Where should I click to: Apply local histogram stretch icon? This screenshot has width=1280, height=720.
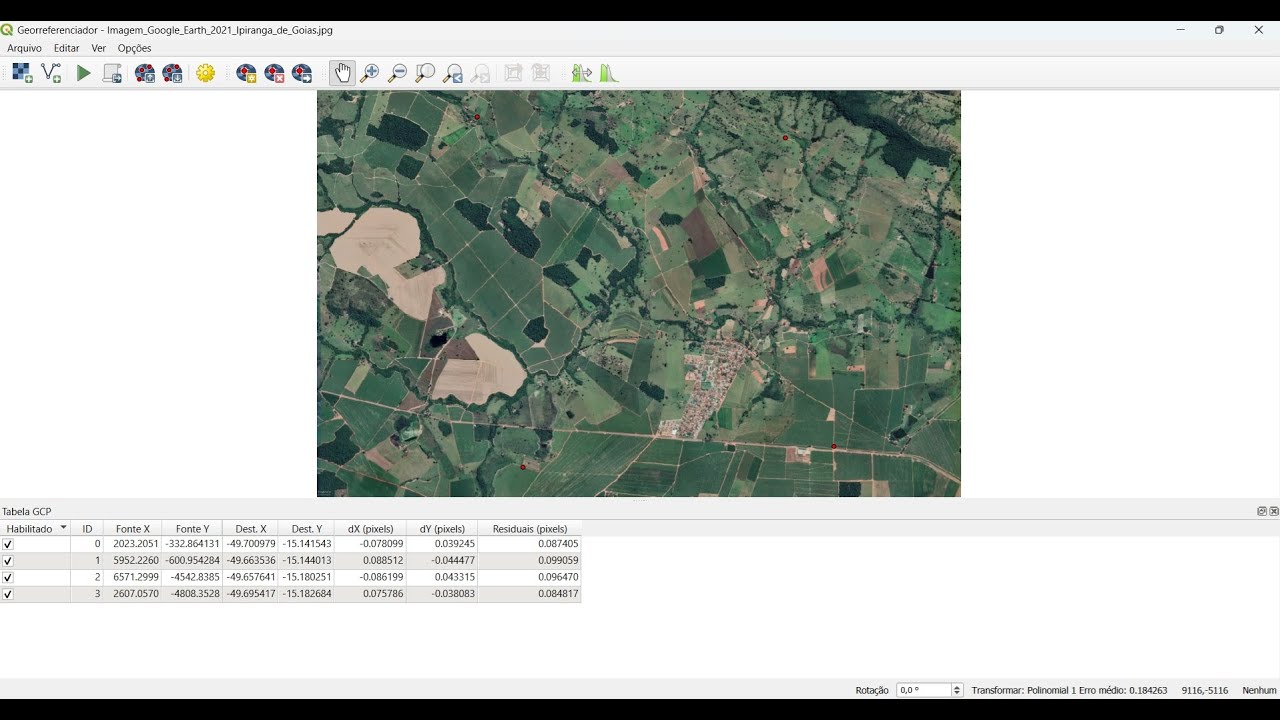point(609,73)
